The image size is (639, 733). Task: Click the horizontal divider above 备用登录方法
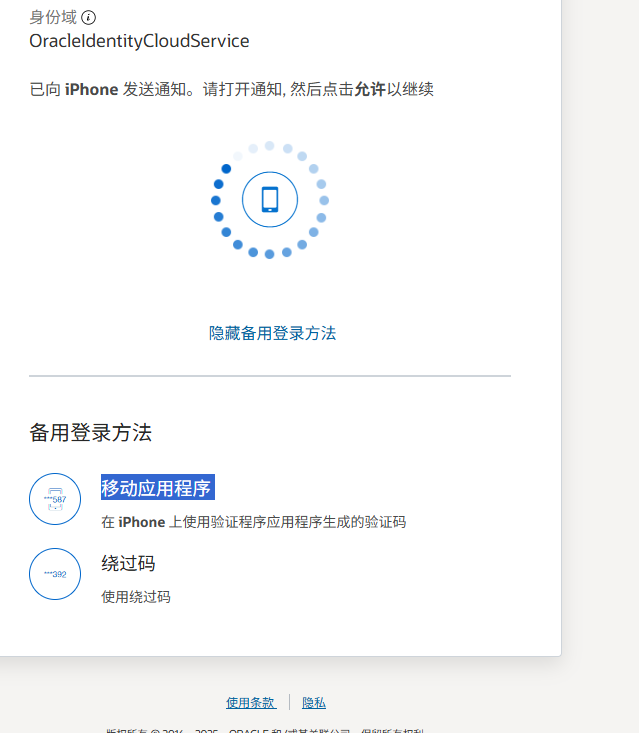point(270,376)
